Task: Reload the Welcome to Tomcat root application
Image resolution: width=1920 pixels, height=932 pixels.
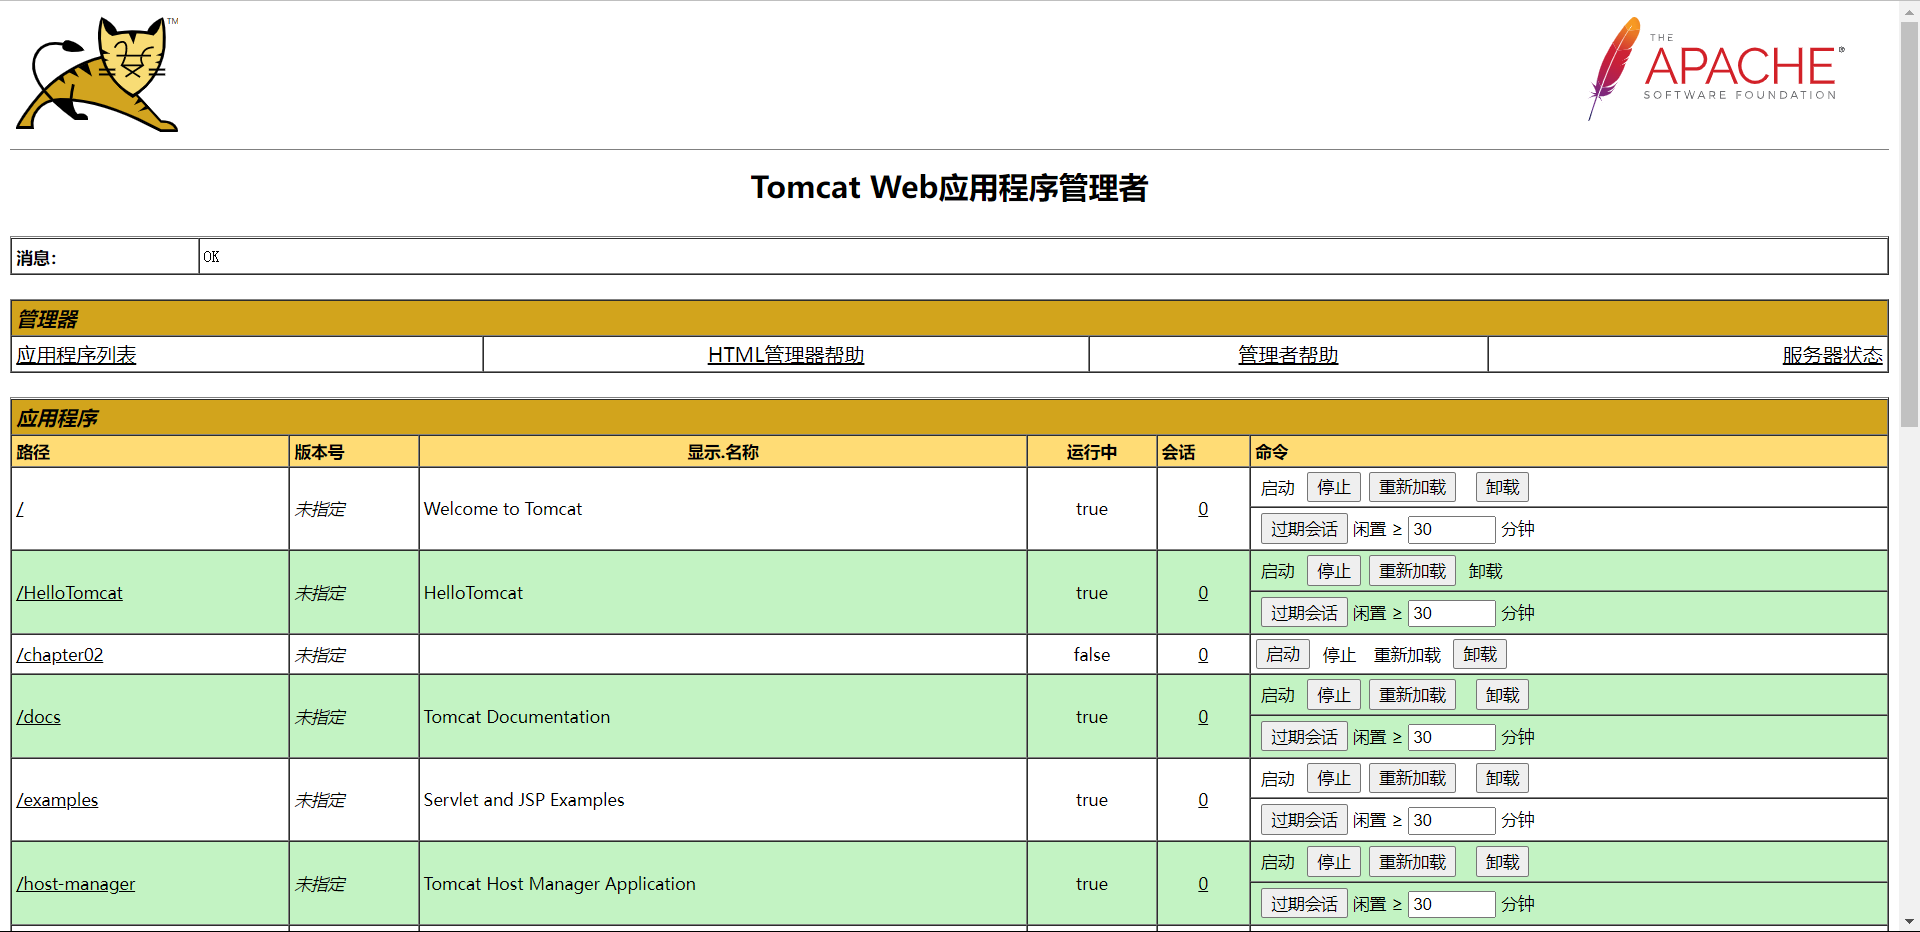Action: click(x=1412, y=487)
